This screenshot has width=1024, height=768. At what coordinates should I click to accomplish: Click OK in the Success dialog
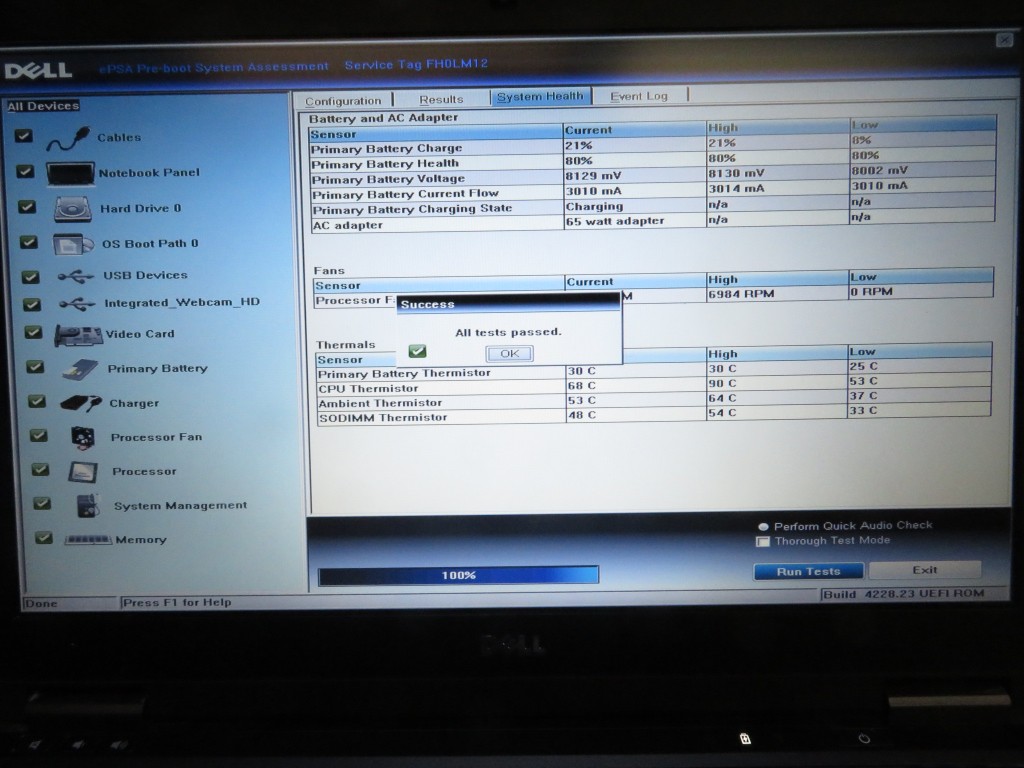tap(509, 353)
